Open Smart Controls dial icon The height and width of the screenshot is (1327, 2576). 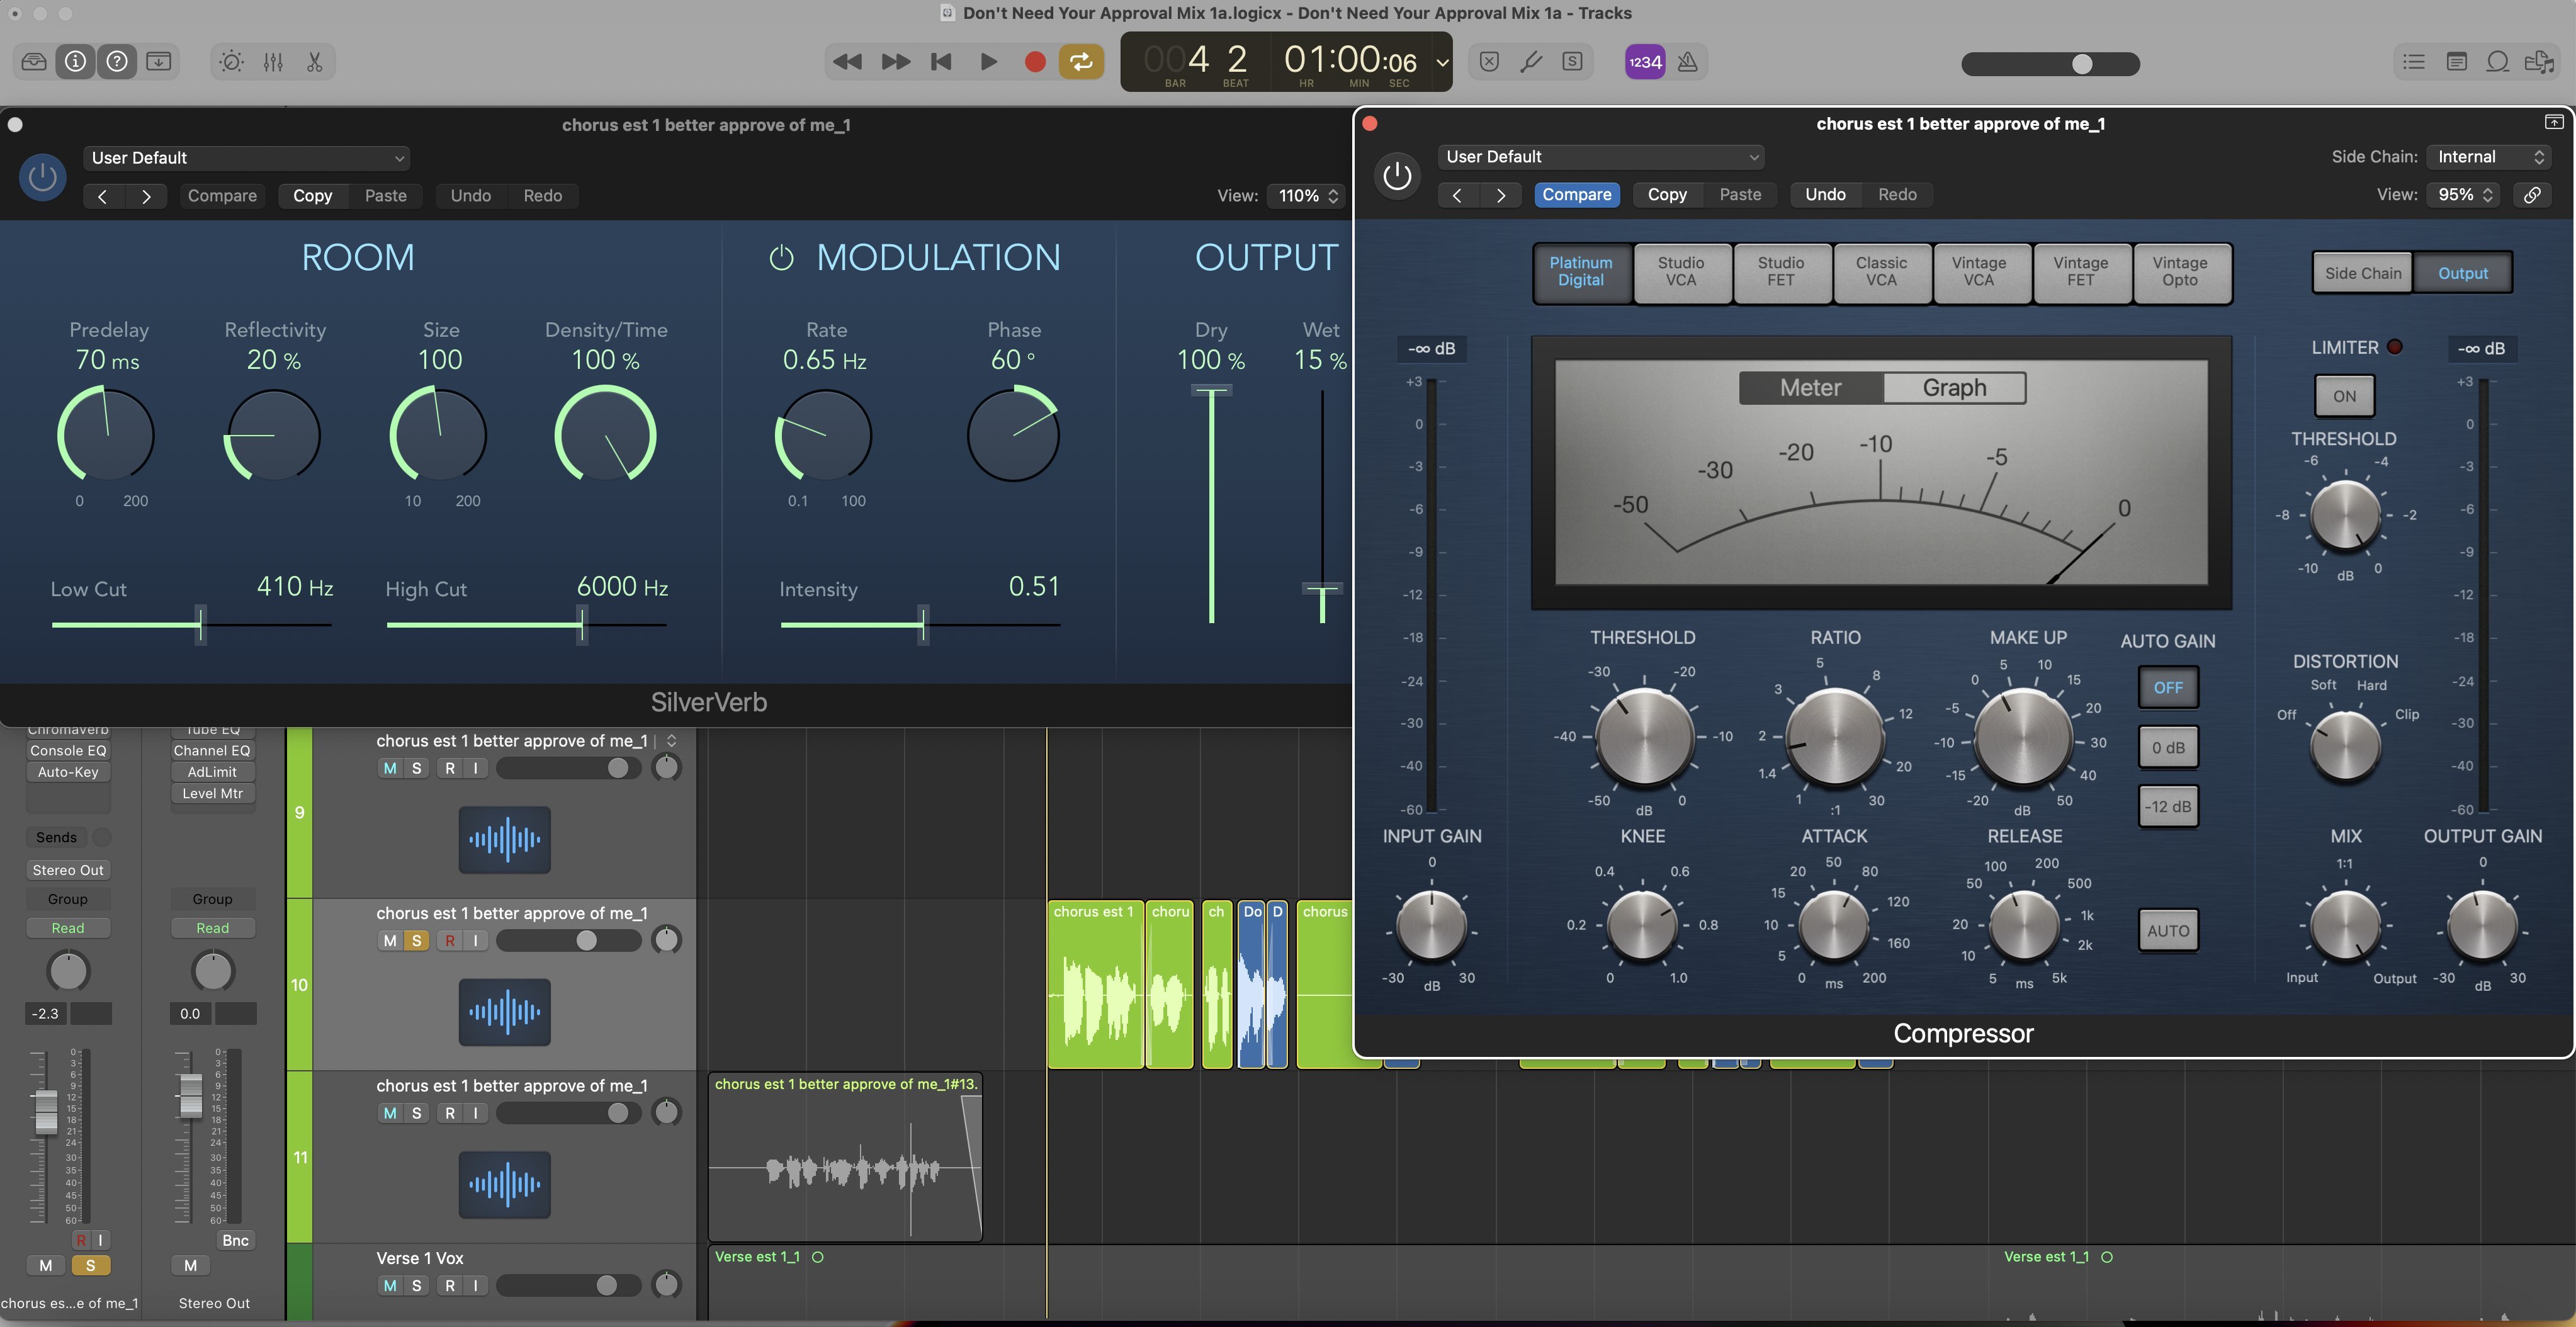(232, 62)
